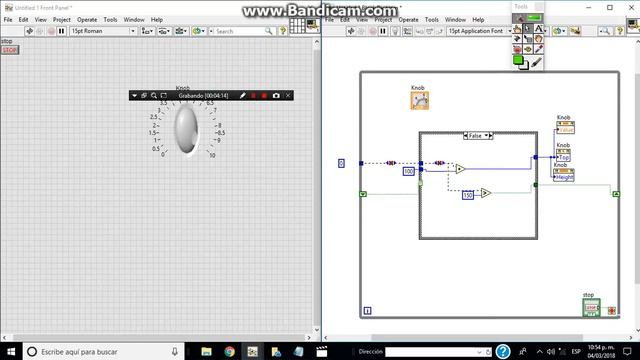The width and height of the screenshot is (640, 360).
Task: Open Reorder dropdown on Block Diagram toolbar
Action: (559, 31)
